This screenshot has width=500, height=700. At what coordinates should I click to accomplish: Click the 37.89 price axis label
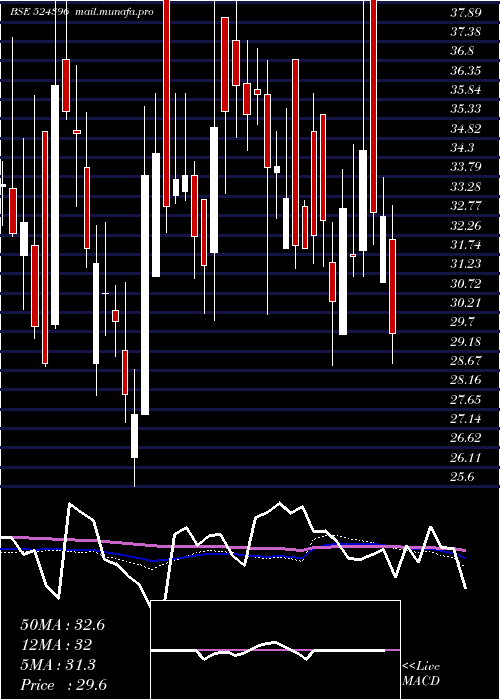pos(466,12)
